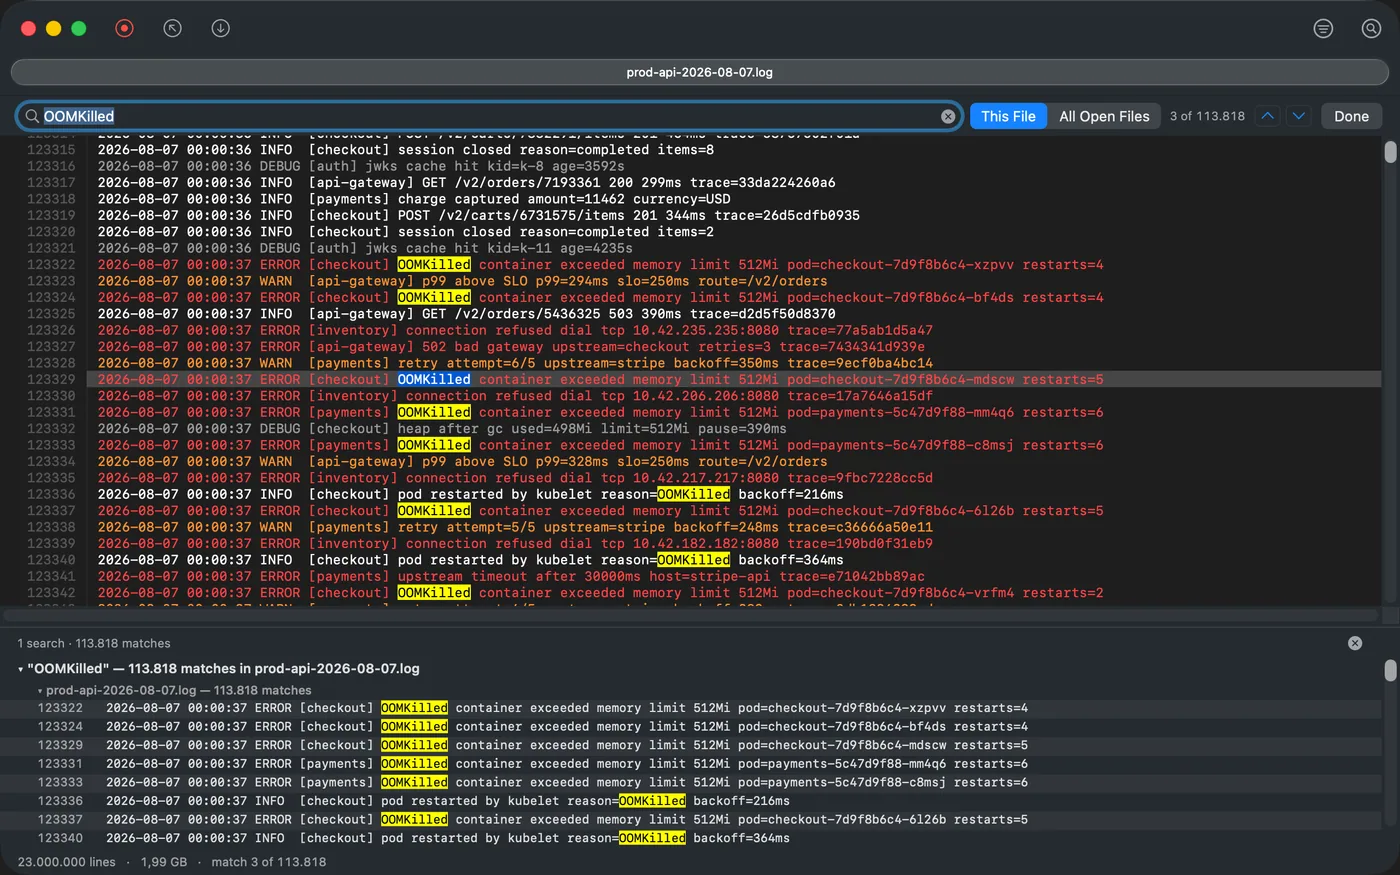Open result line 123340 backoff=364ms
This screenshot has width=1400, height=875.
[690, 838]
